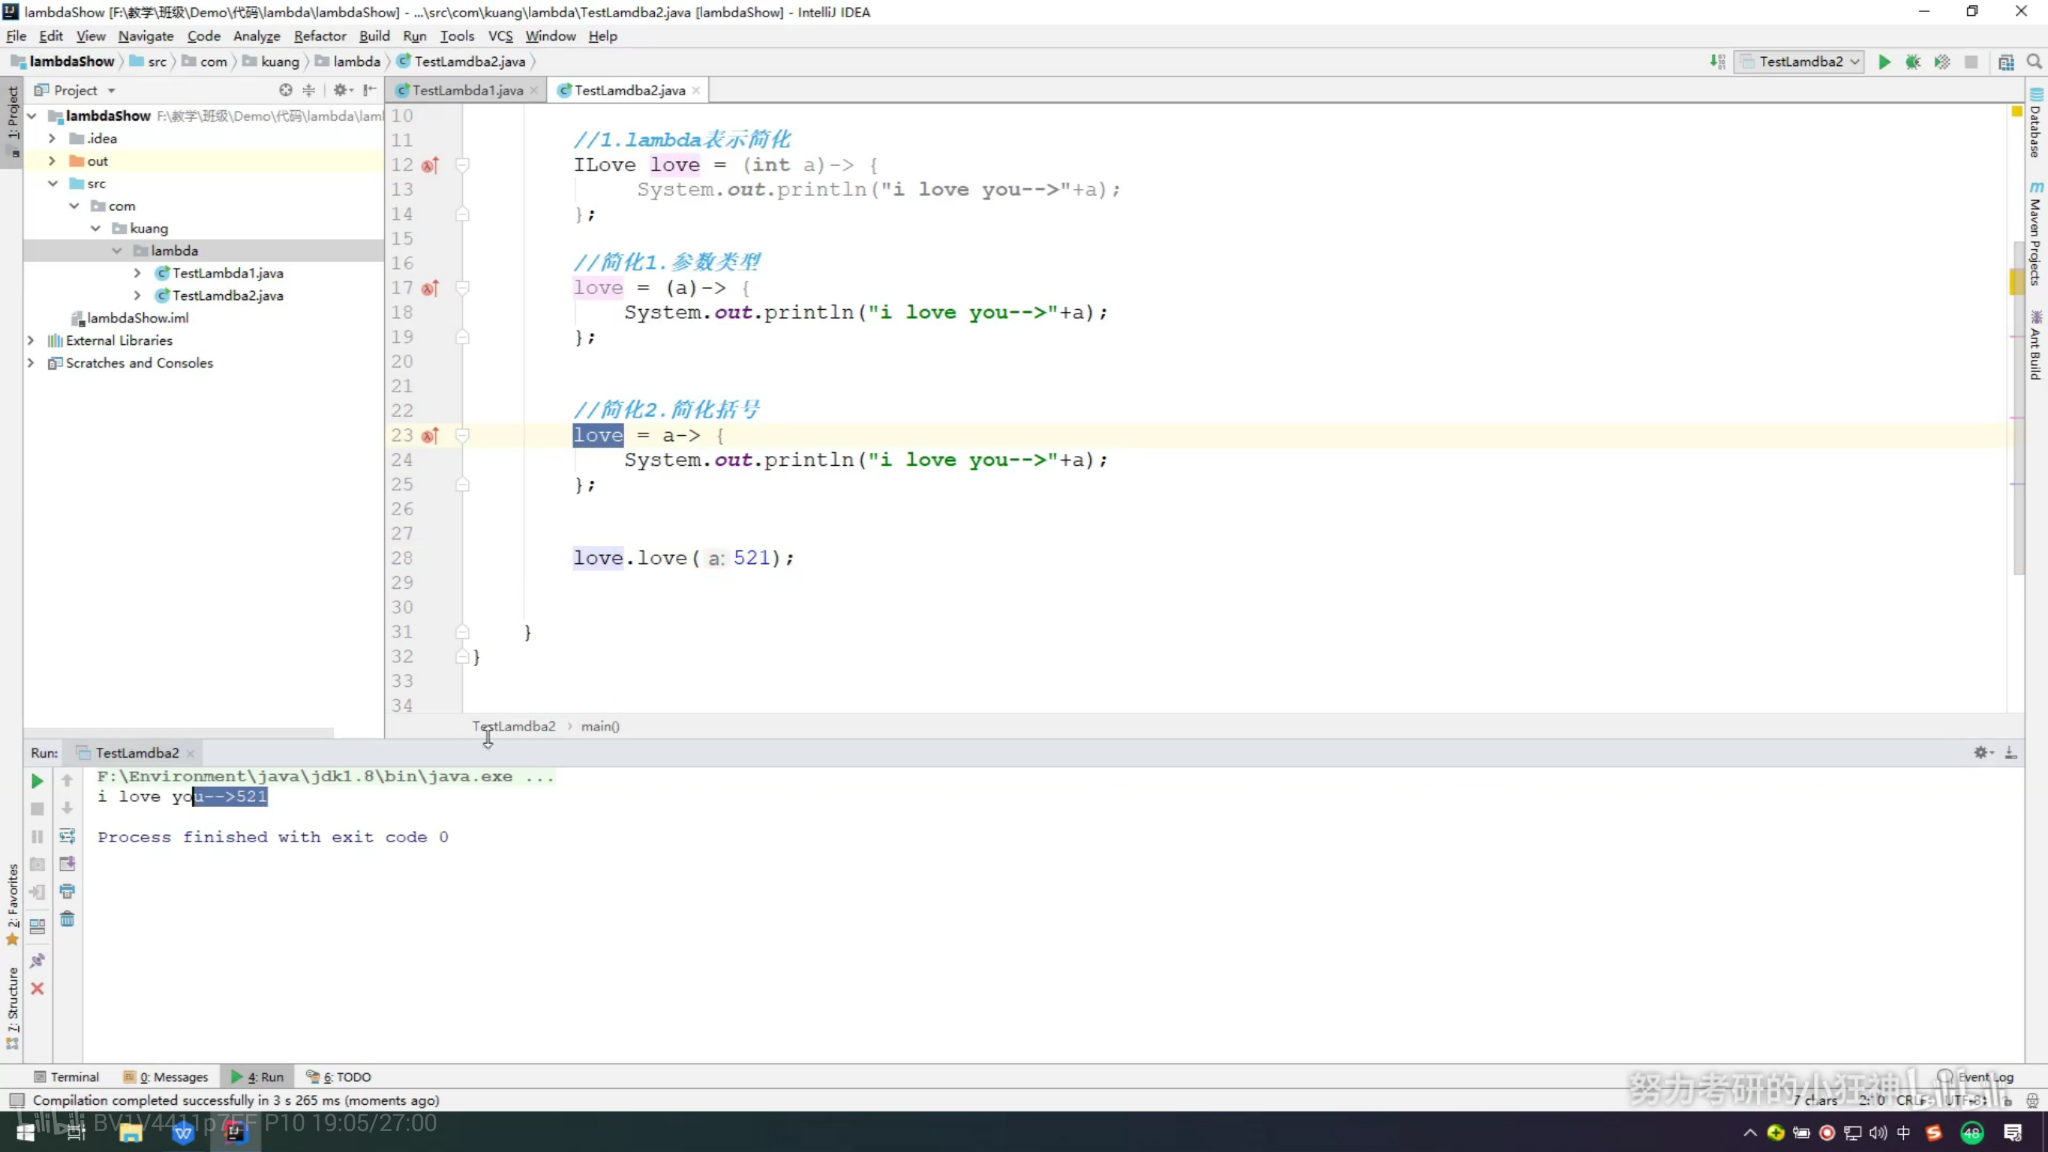Open Structure side tool window

coord(12,1008)
